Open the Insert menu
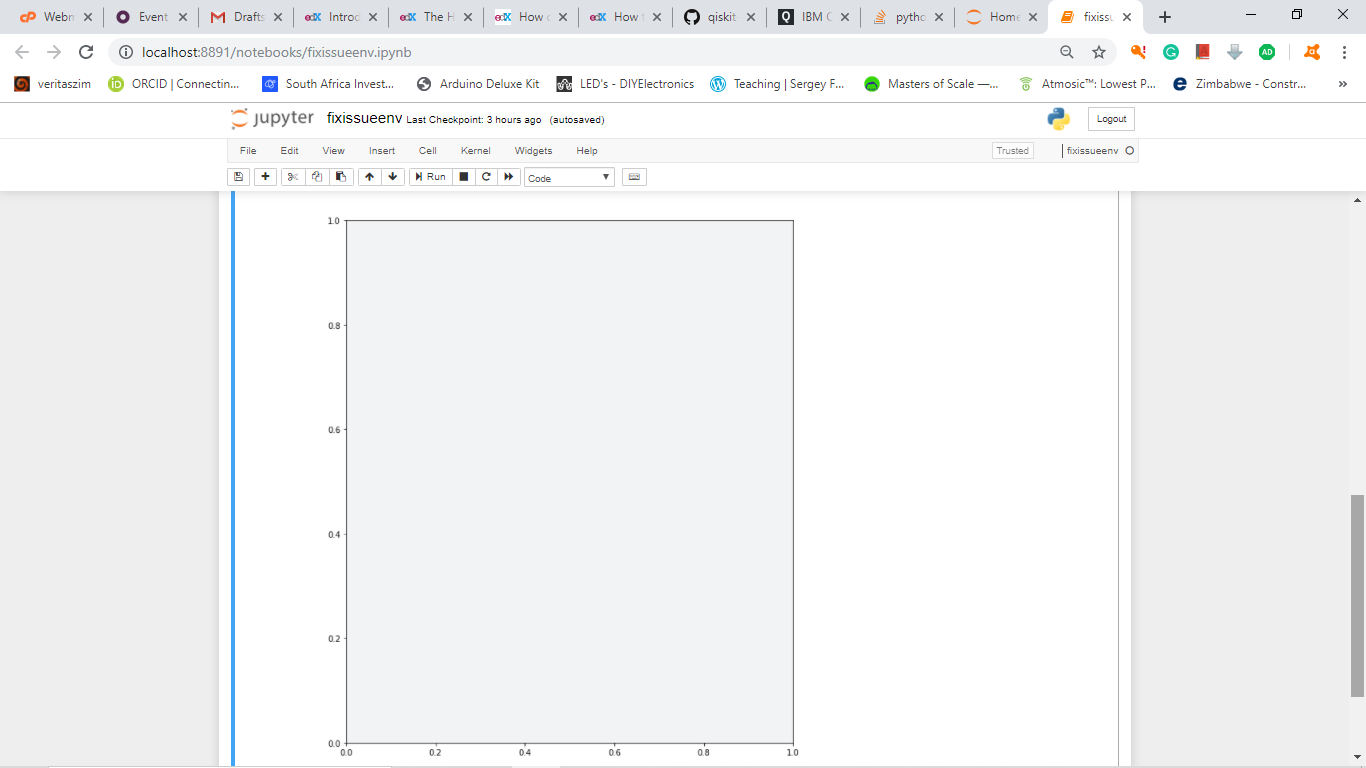 click(x=382, y=150)
